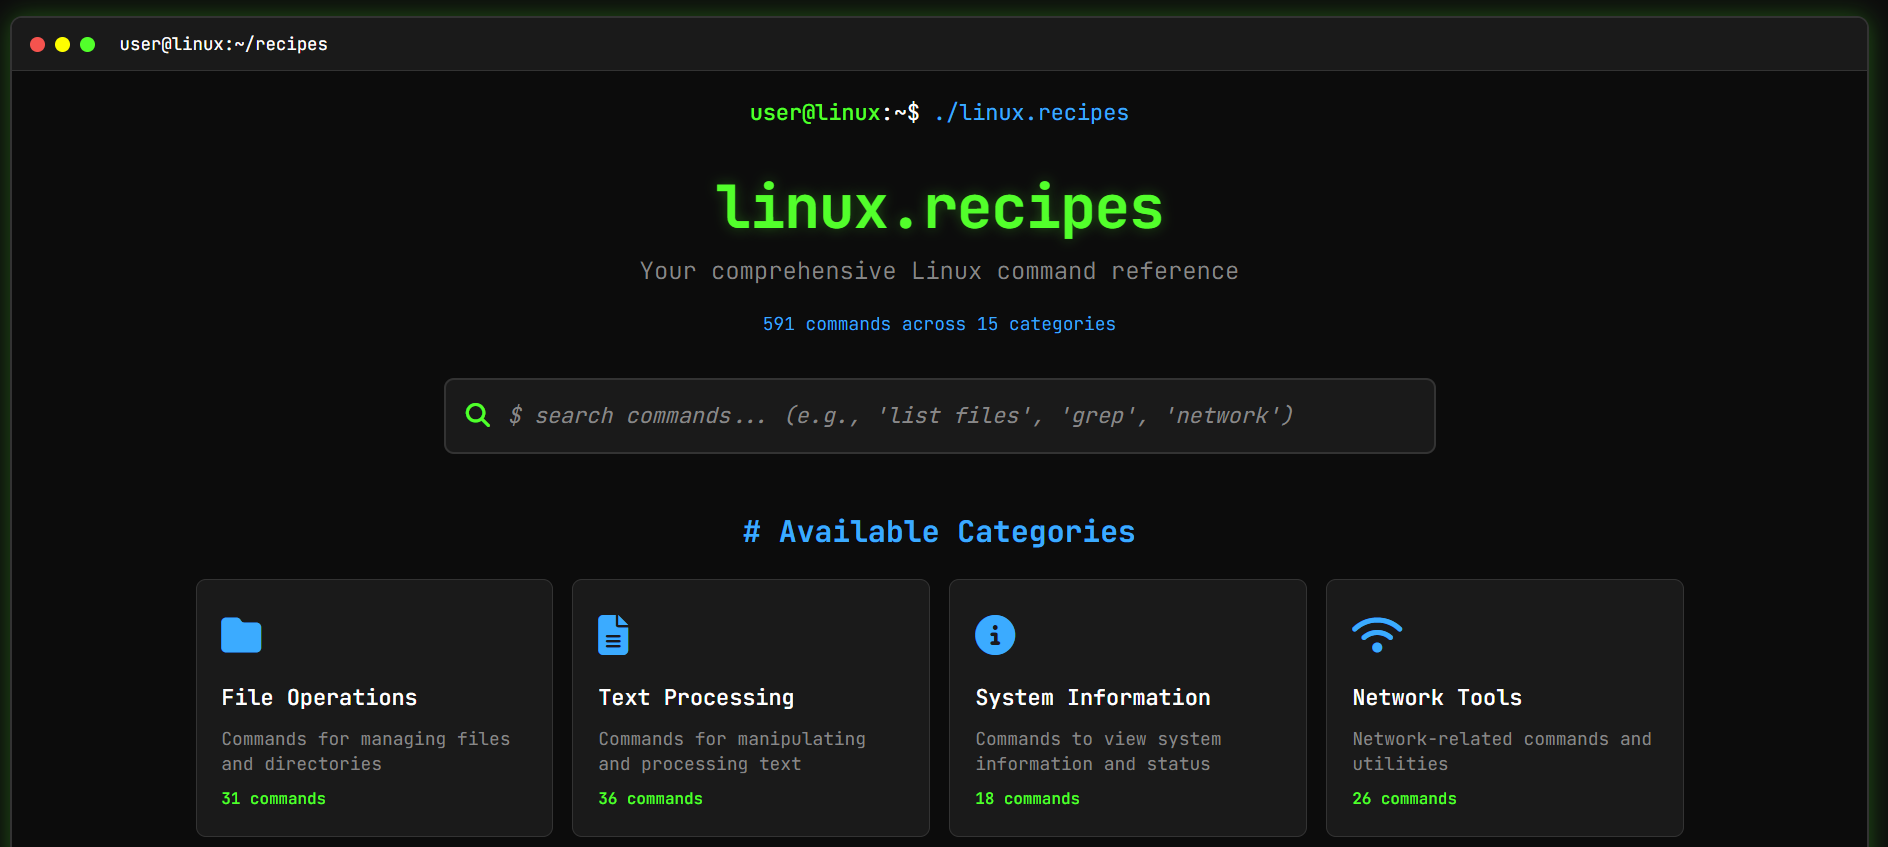
Task: Click the user@linux:~/recipes title bar text
Action: pos(224,44)
